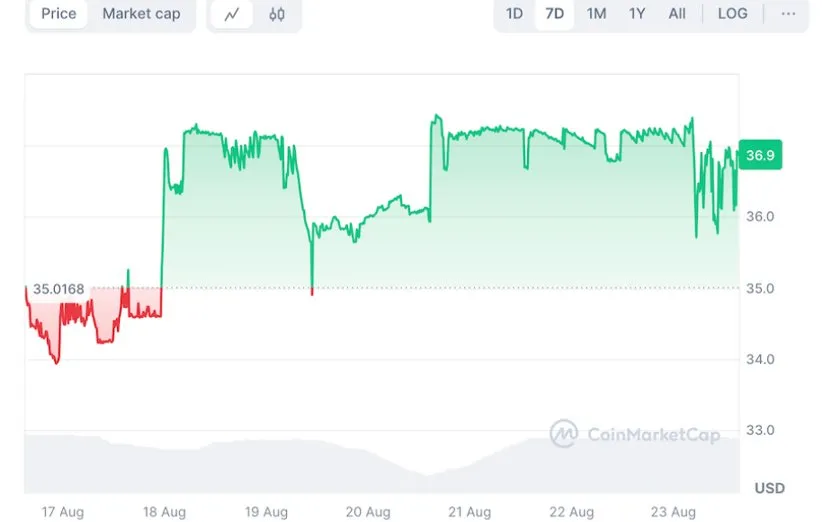Click the 21 Aug date label
Viewport: 822px width, 522px height.
point(470,511)
